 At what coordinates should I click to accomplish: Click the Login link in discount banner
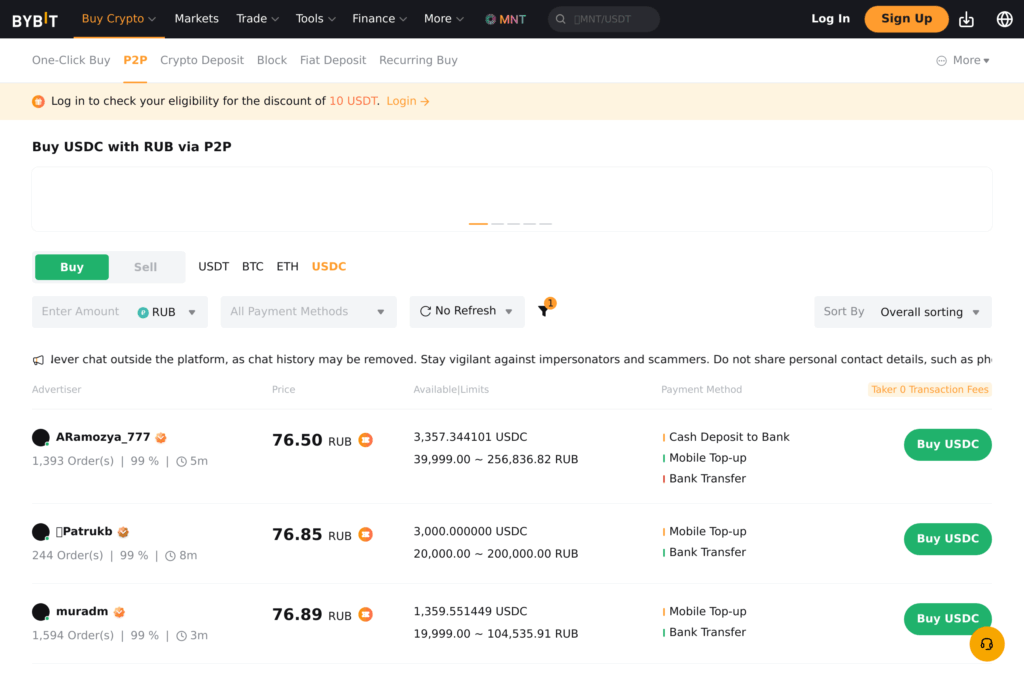coord(408,101)
